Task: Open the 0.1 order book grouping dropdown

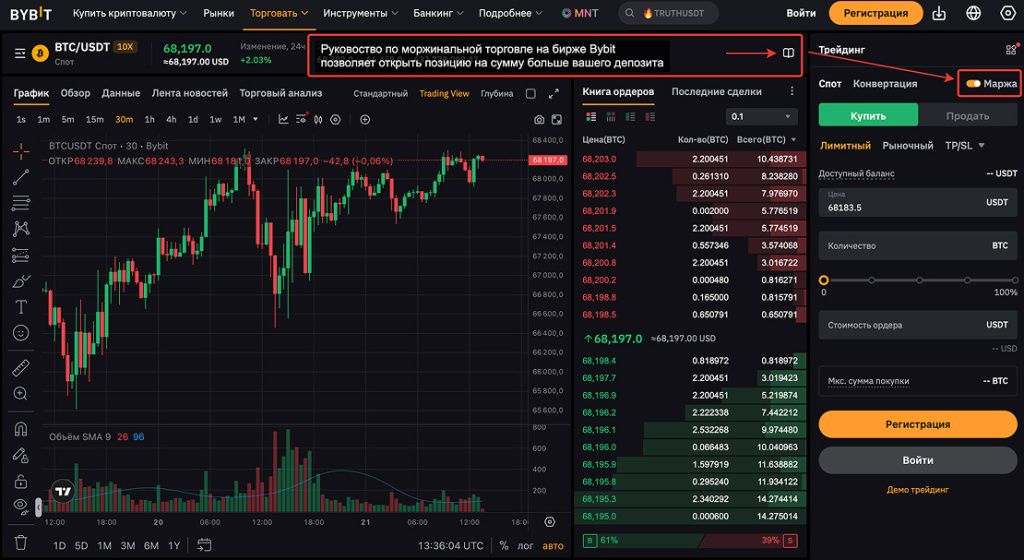Action: [x=761, y=117]
